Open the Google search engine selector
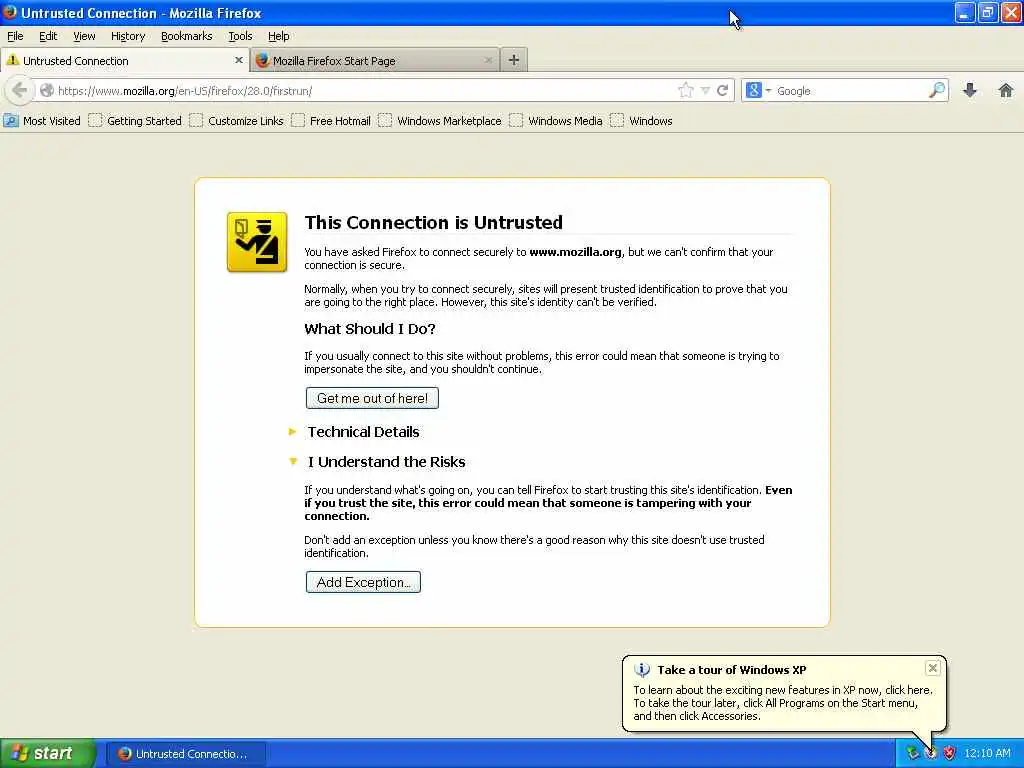 (758, 91)
